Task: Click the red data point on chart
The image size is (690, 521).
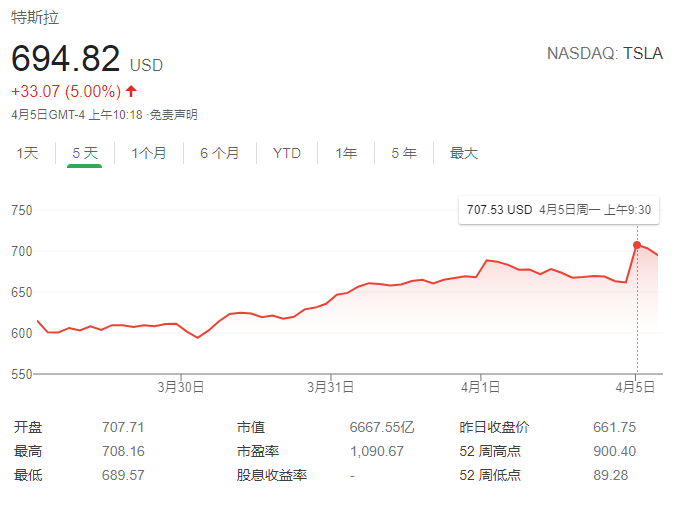Action: (x=637, y=245)
